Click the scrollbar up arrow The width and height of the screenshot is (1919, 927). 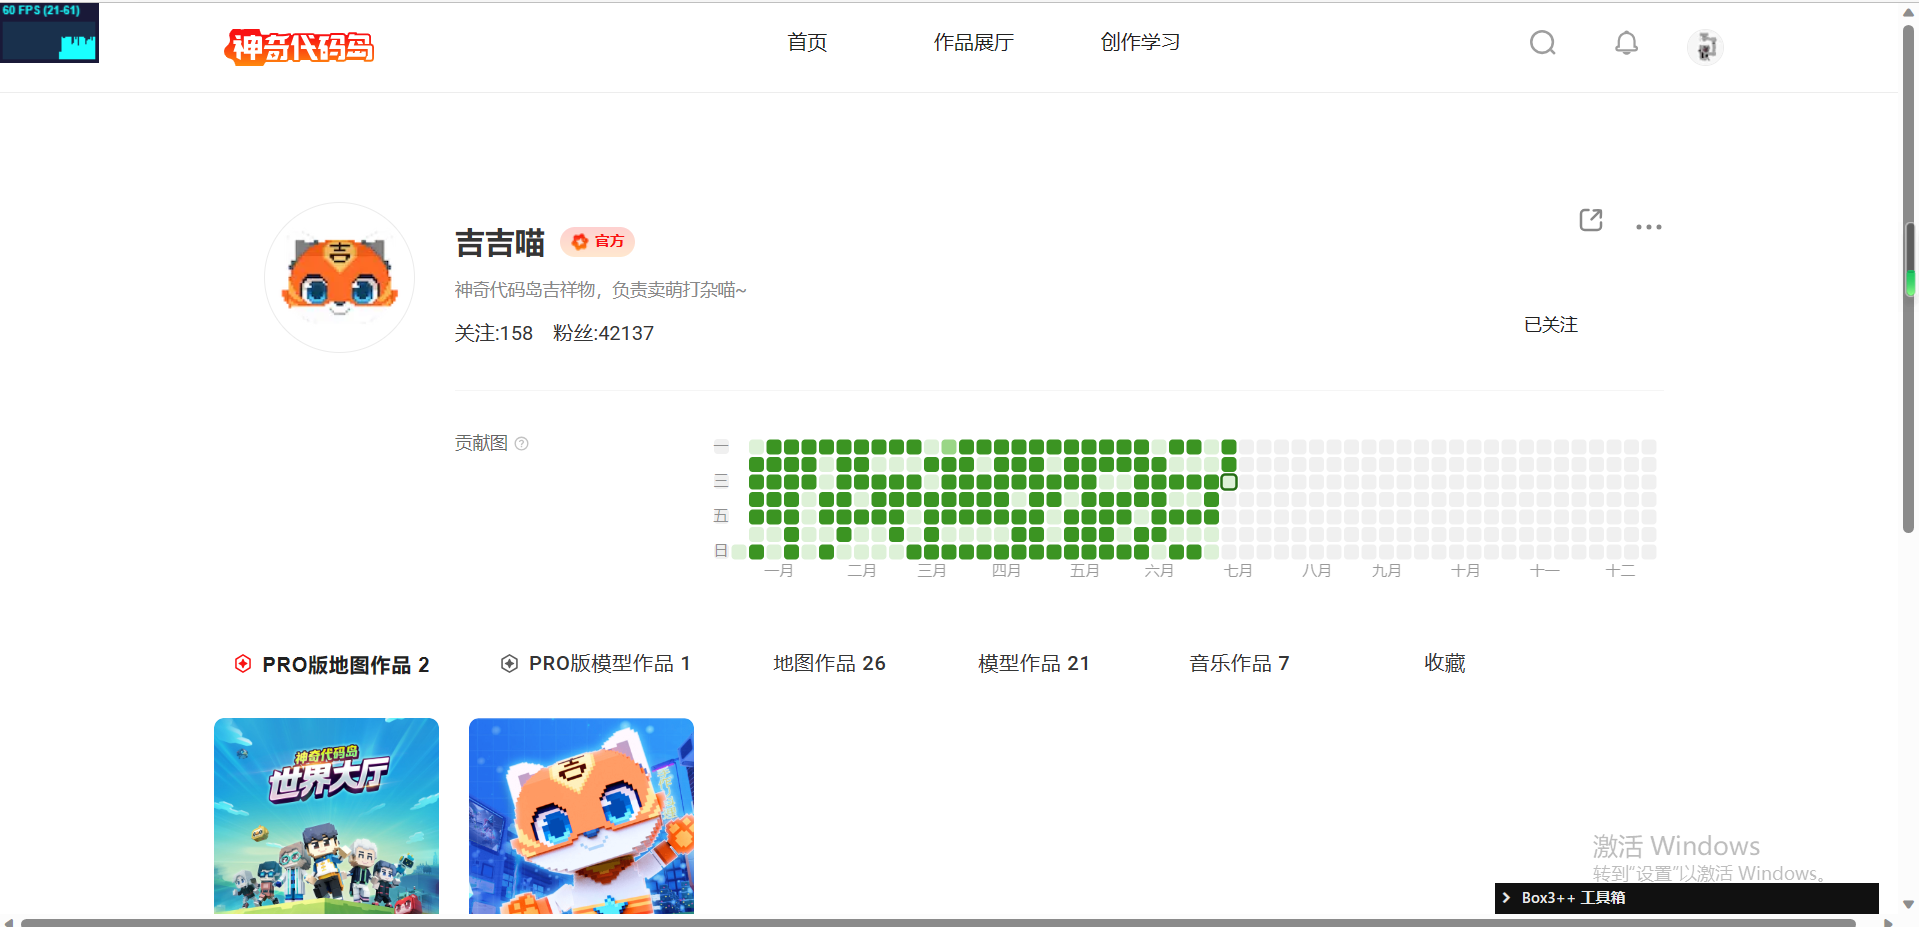point(1909,12)
